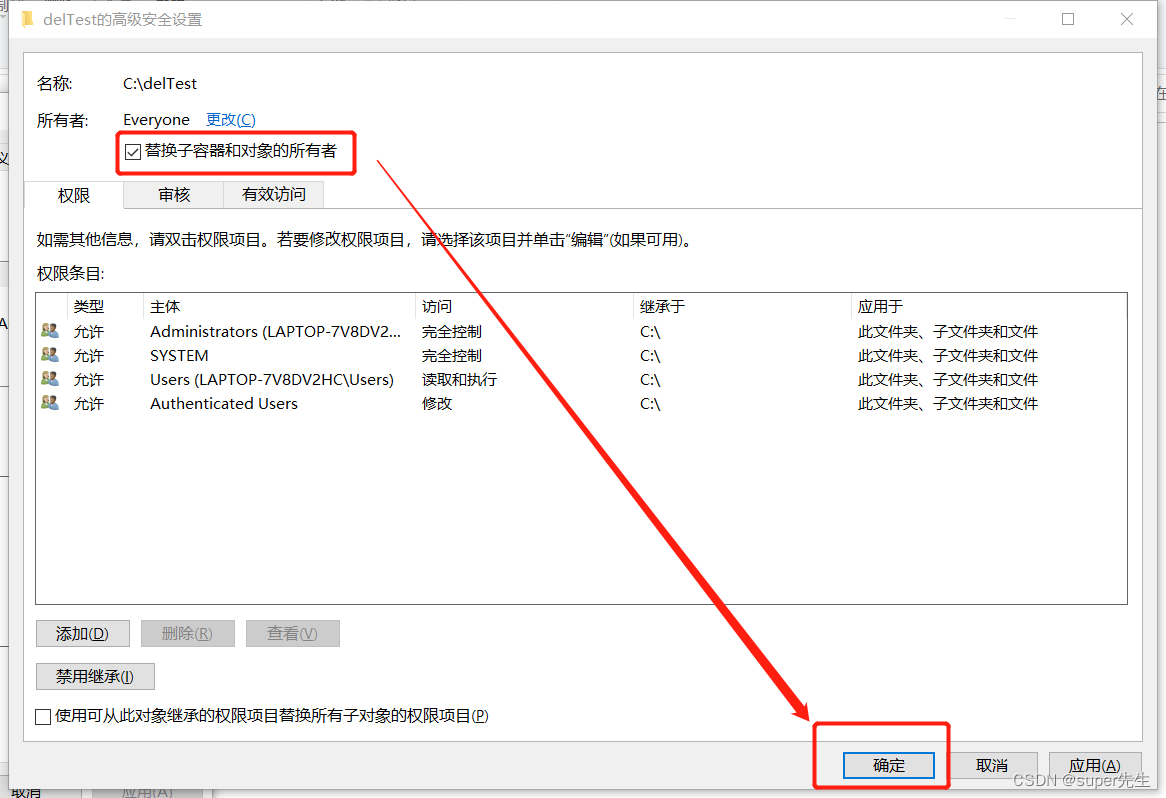Image resolution: width=1166 pixels, height=798 pixels.
Task: Click the 查看(V) button
Action: [x=292, y=634]
